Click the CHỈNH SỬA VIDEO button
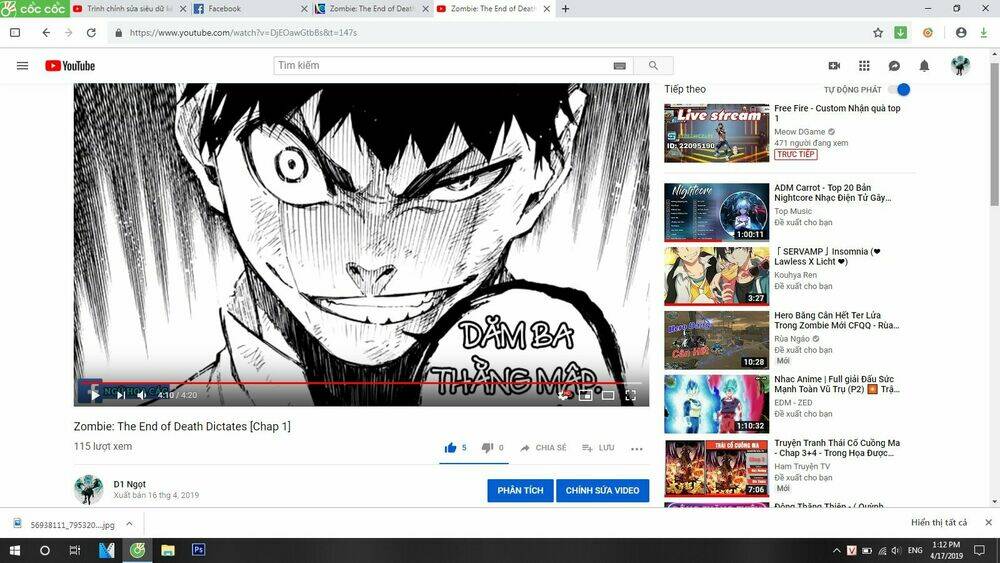 [x=602, y=491]
